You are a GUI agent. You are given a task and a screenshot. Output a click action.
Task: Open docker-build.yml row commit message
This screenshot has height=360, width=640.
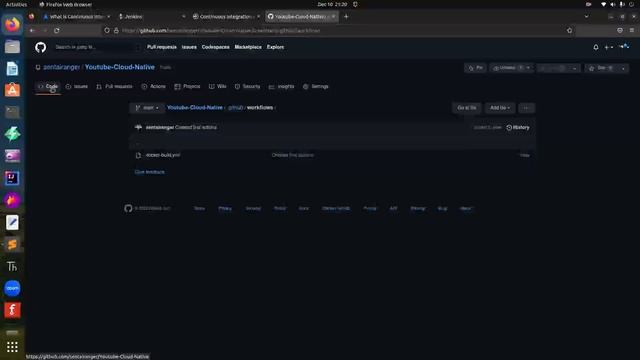pyautogui.click(x=293, y=155)
